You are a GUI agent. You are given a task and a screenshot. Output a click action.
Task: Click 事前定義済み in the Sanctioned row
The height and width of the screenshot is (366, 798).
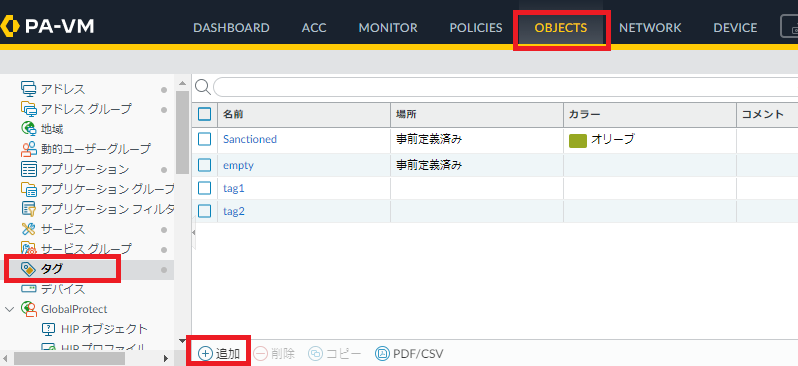[x=429, y=139]
